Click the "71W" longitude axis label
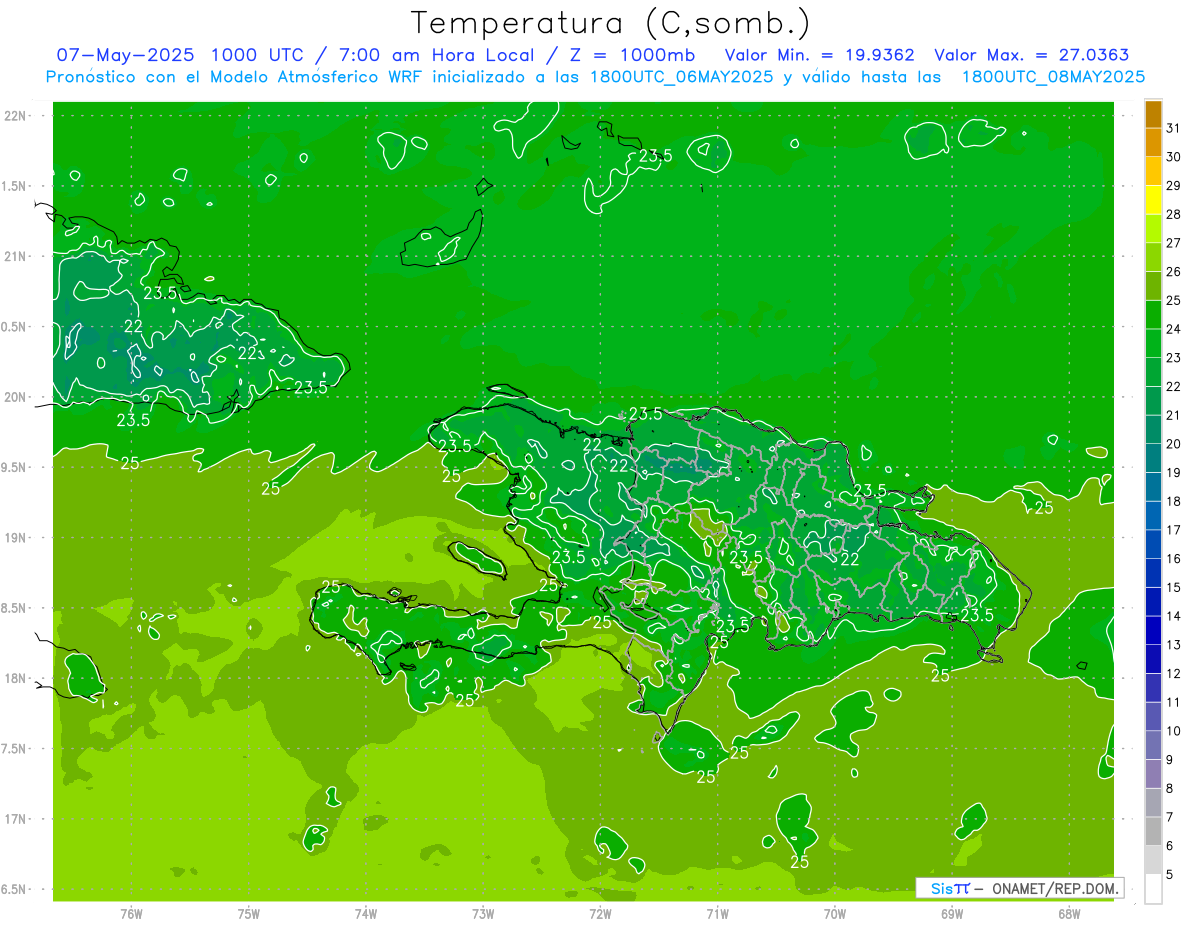The width and height of the screenshot is (1200, 927). click(x=717, y=913)
